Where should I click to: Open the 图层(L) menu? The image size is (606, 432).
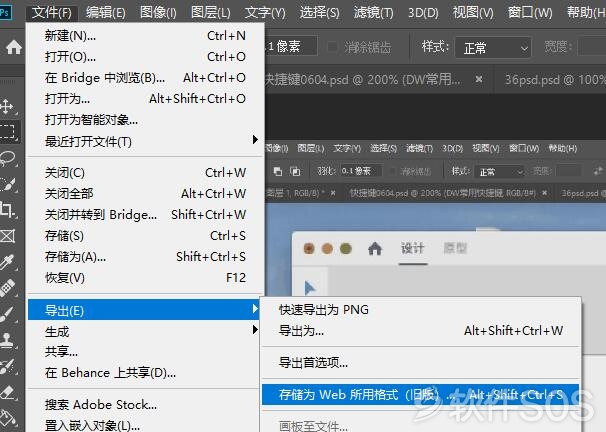[211, 13]
